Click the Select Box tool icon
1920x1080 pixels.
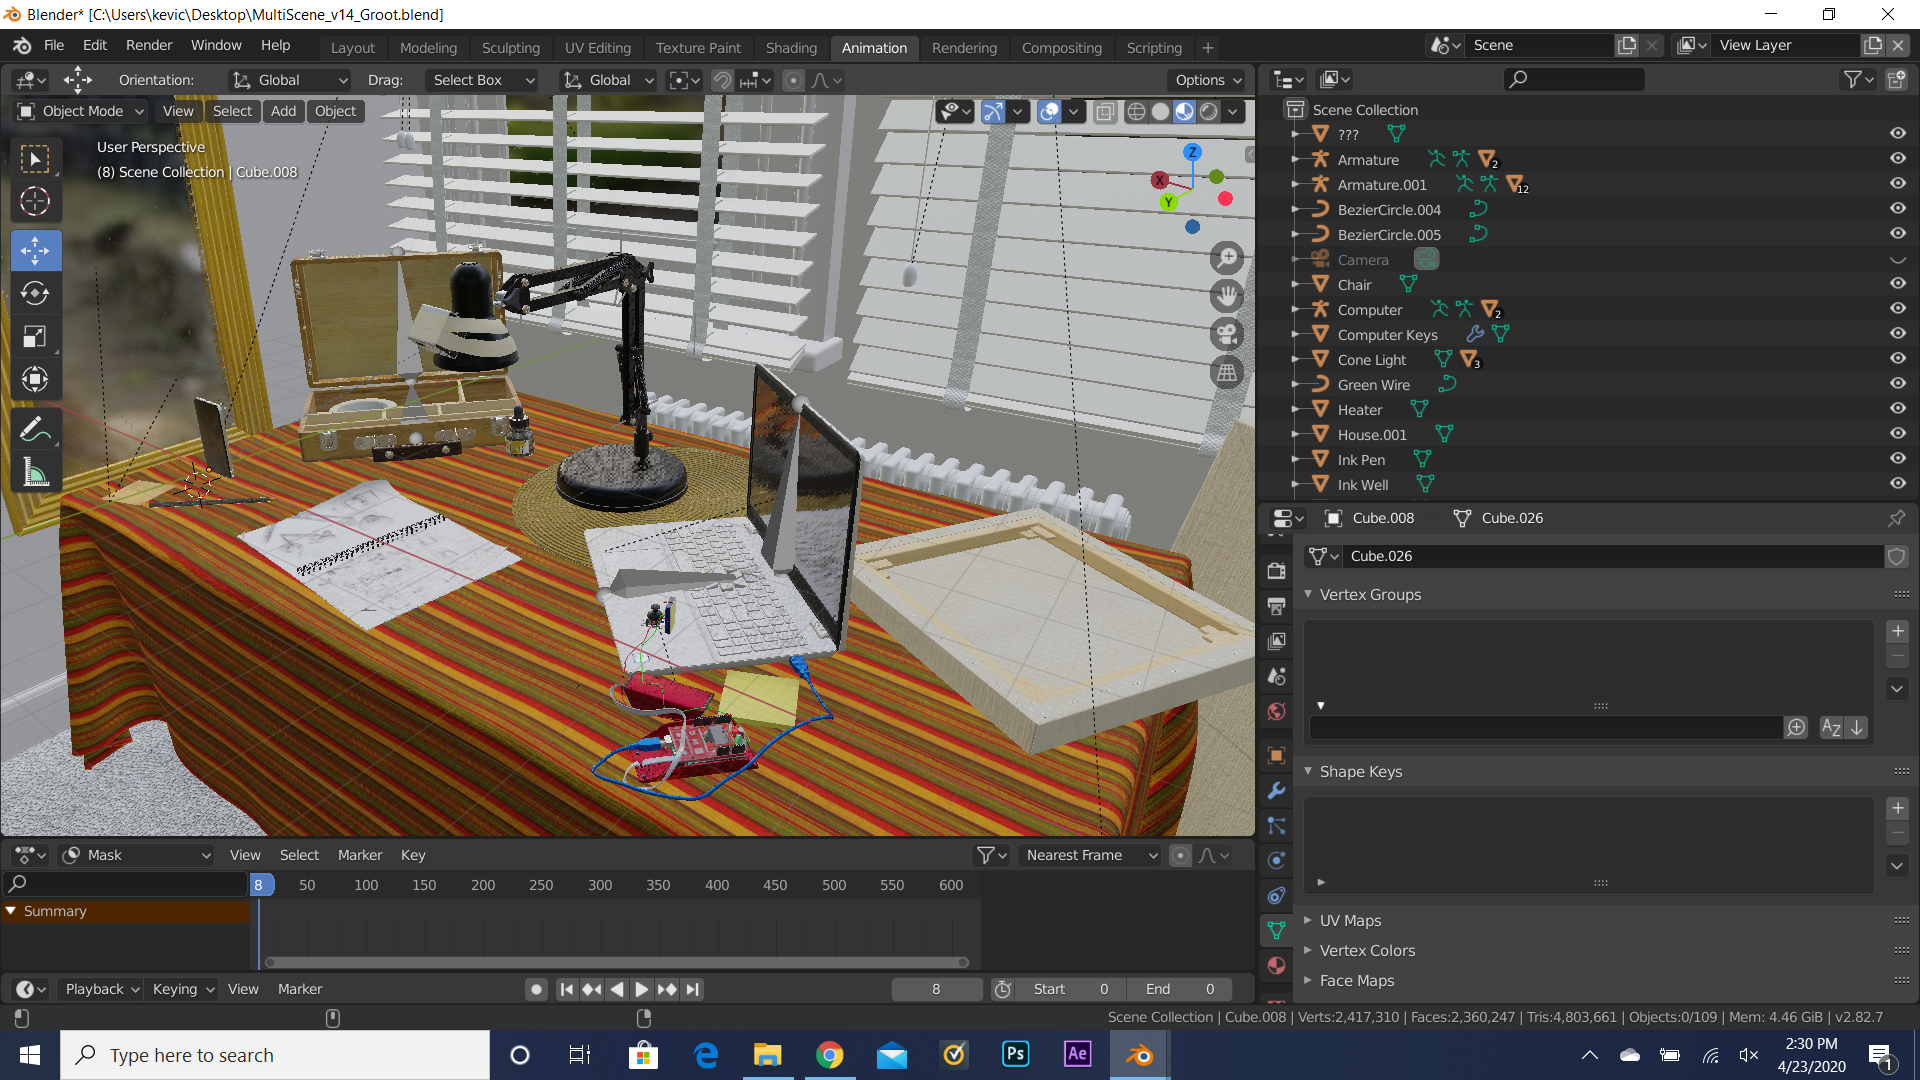pos(35,159)
